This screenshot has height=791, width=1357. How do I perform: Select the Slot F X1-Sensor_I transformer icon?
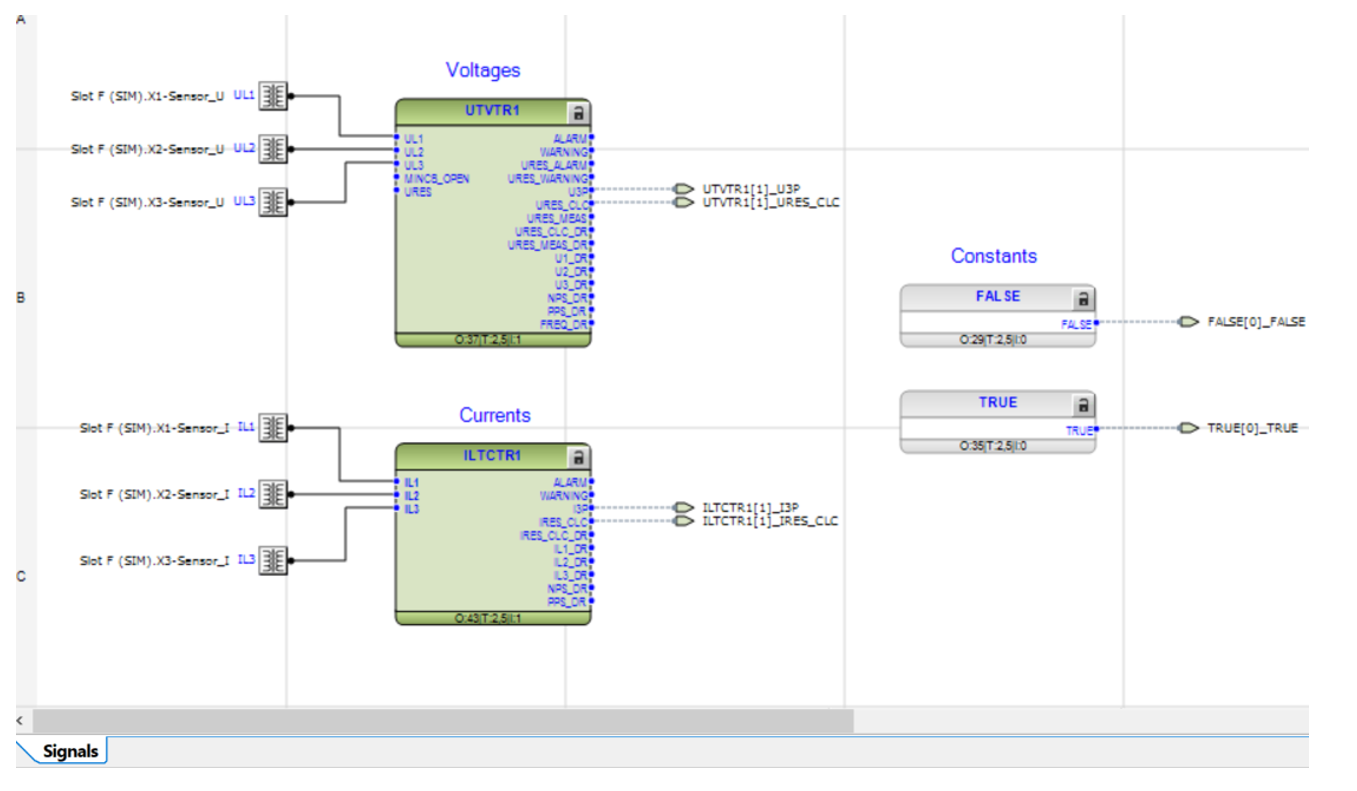click(271, 427)
